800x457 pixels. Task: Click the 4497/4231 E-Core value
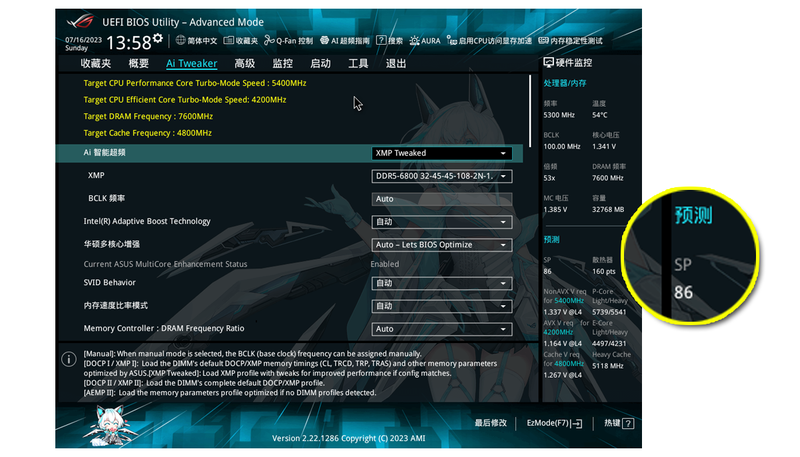pyautogui.click(x=609, y=343)
